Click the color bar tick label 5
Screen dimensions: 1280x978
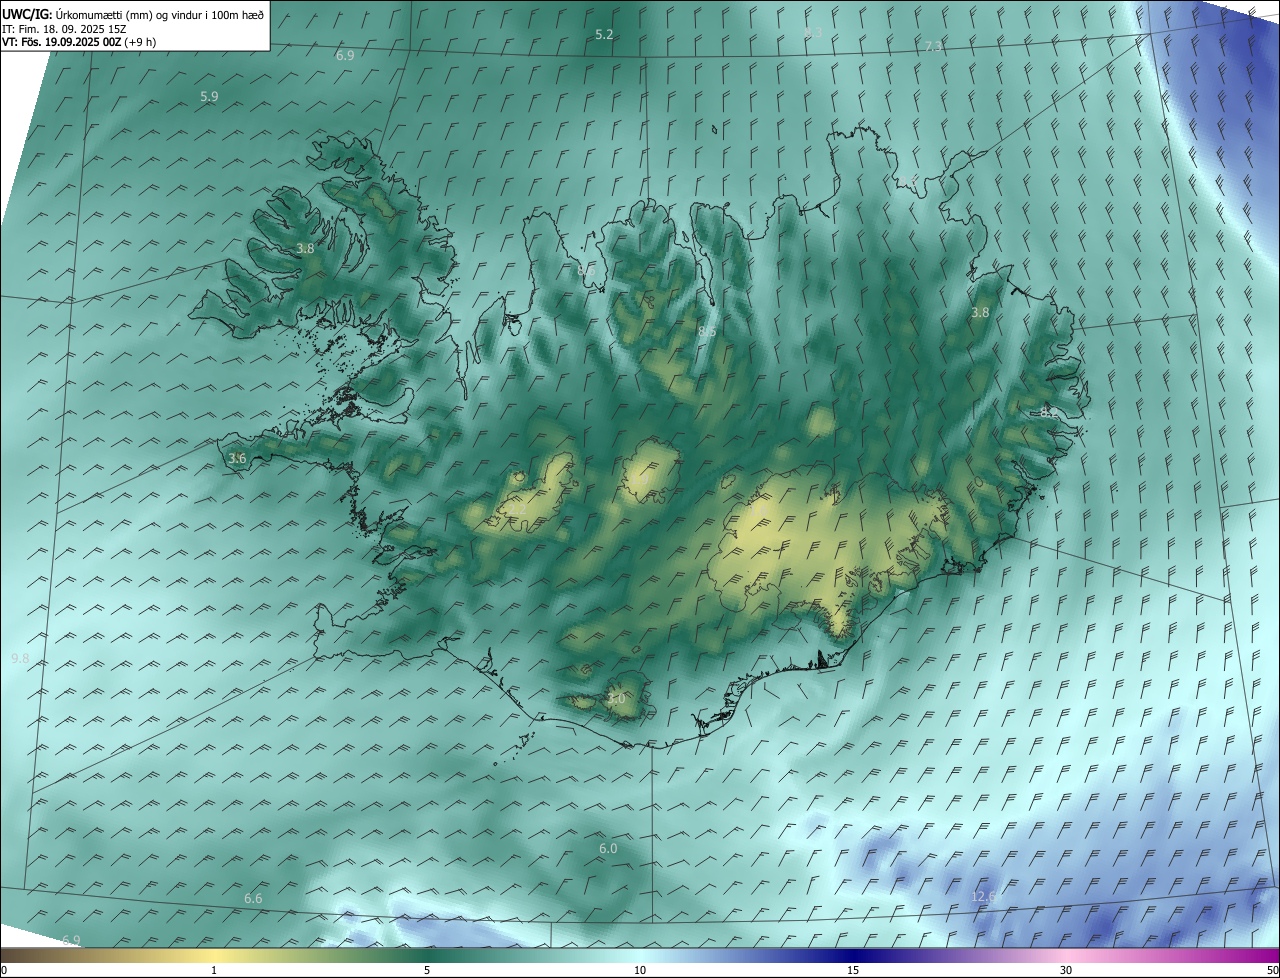(x=427, y=970)
